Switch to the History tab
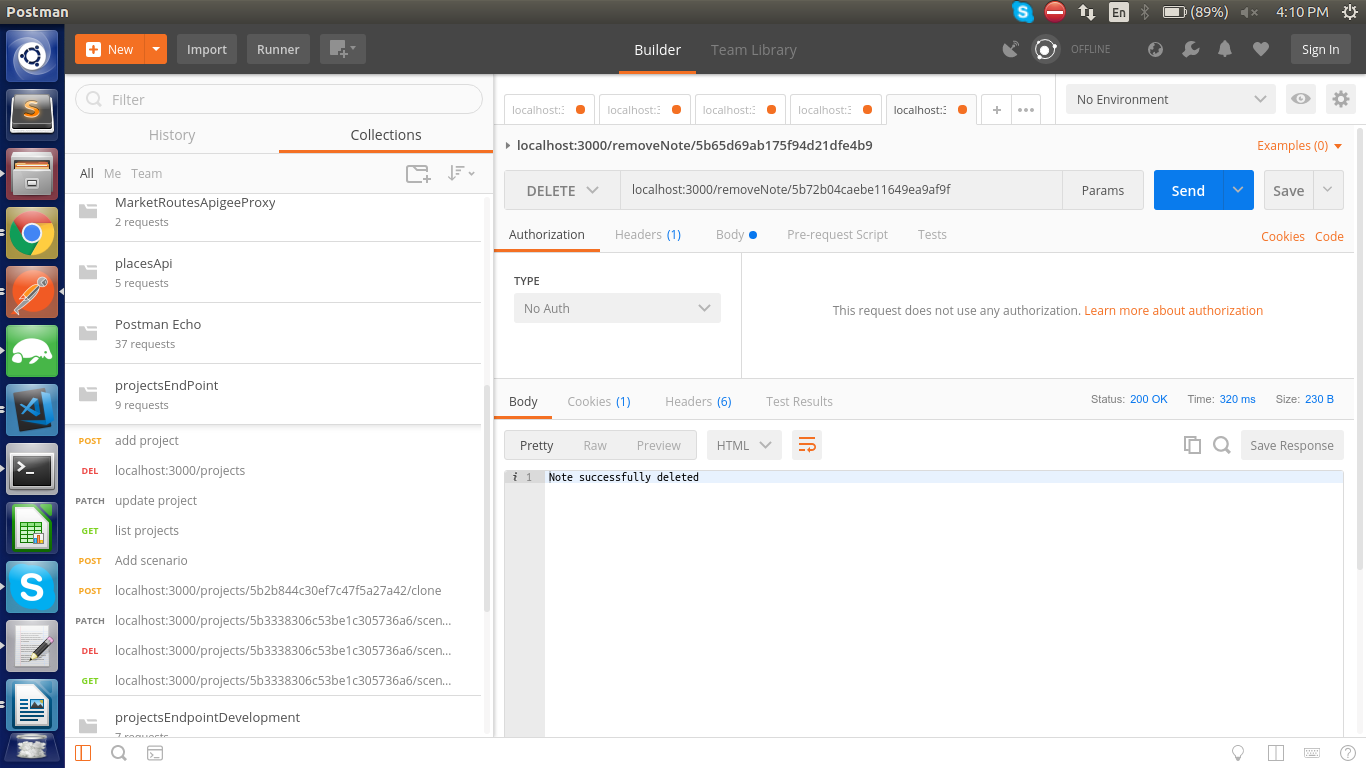Viewport: 1366px width, 768px height. [x=172, y=135]
